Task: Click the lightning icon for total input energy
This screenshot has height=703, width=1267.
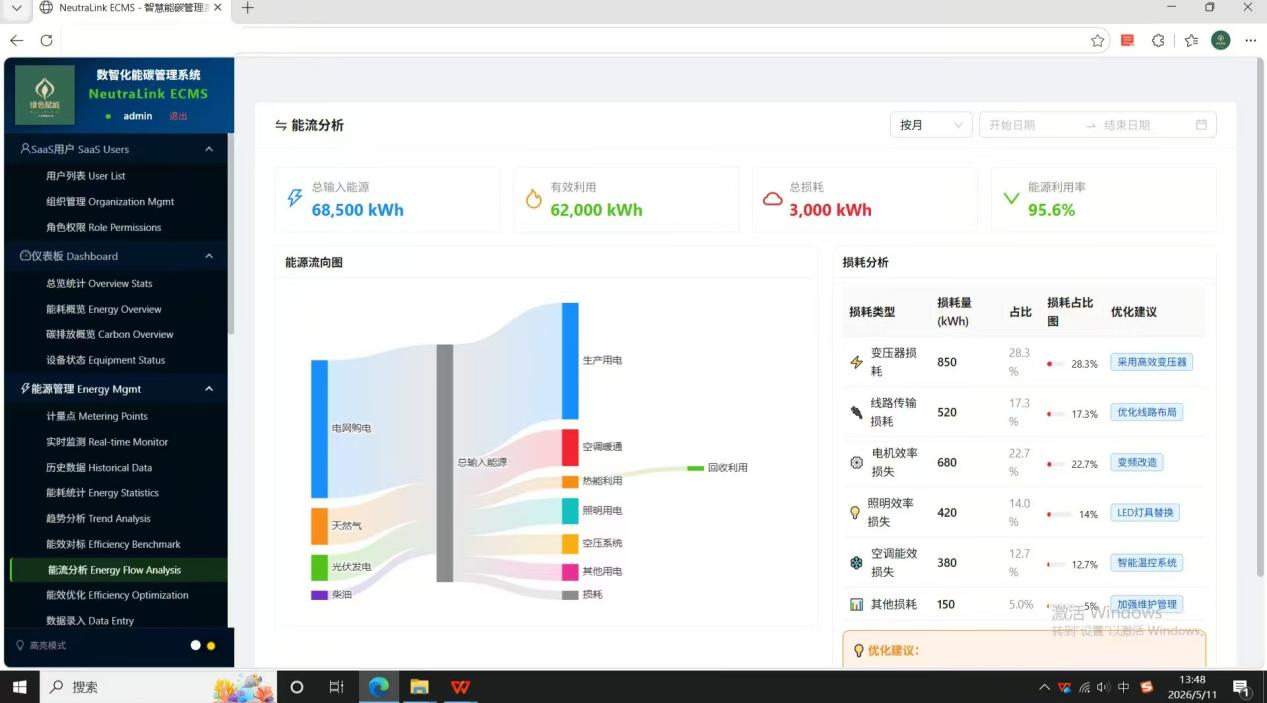Action: 294,198
